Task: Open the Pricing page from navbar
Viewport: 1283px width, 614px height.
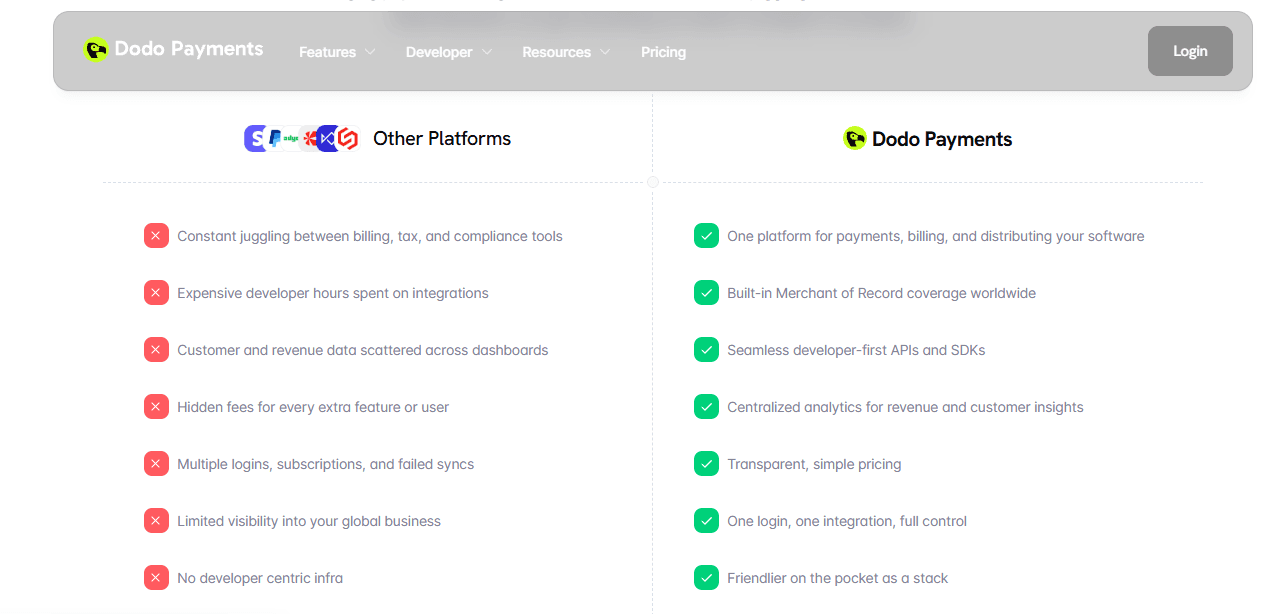Action: [663, 52]
